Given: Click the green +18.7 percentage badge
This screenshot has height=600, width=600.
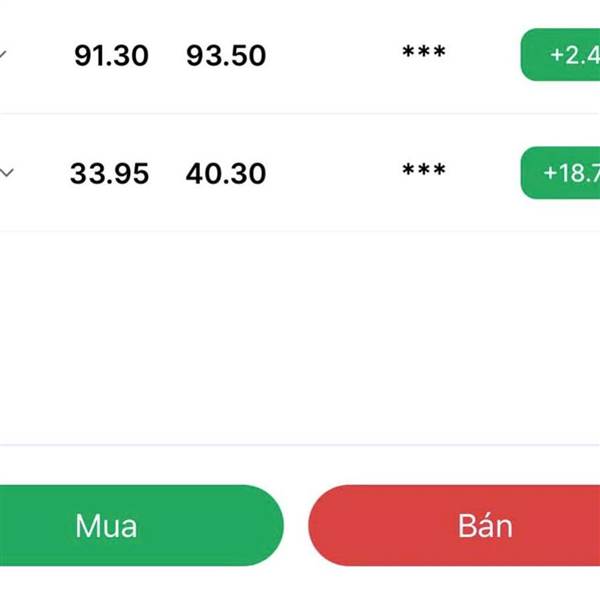Looking at the screenshot, I should tap(562, 173).
